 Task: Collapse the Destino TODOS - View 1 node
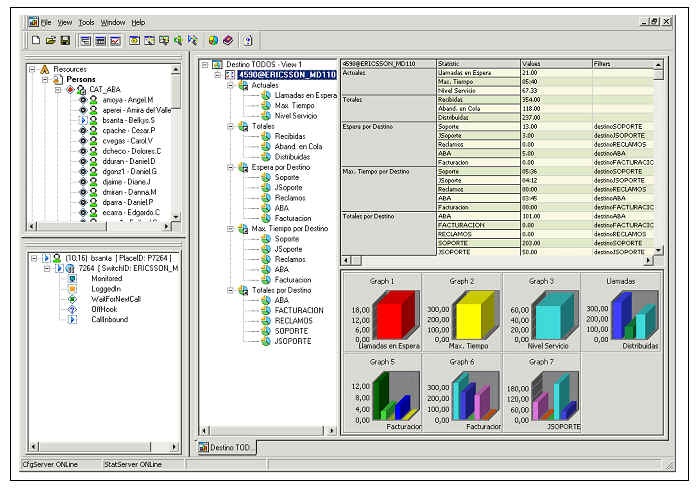(x=205, y=65)
